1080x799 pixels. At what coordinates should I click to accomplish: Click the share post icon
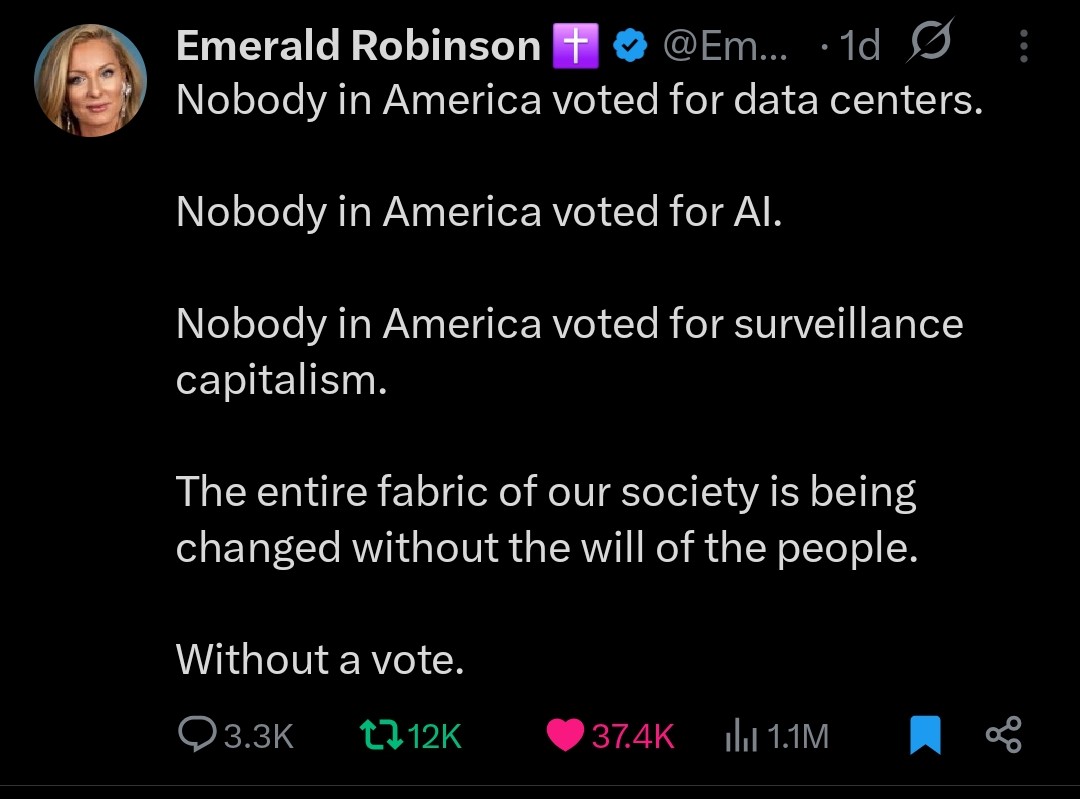(1004, 735)
